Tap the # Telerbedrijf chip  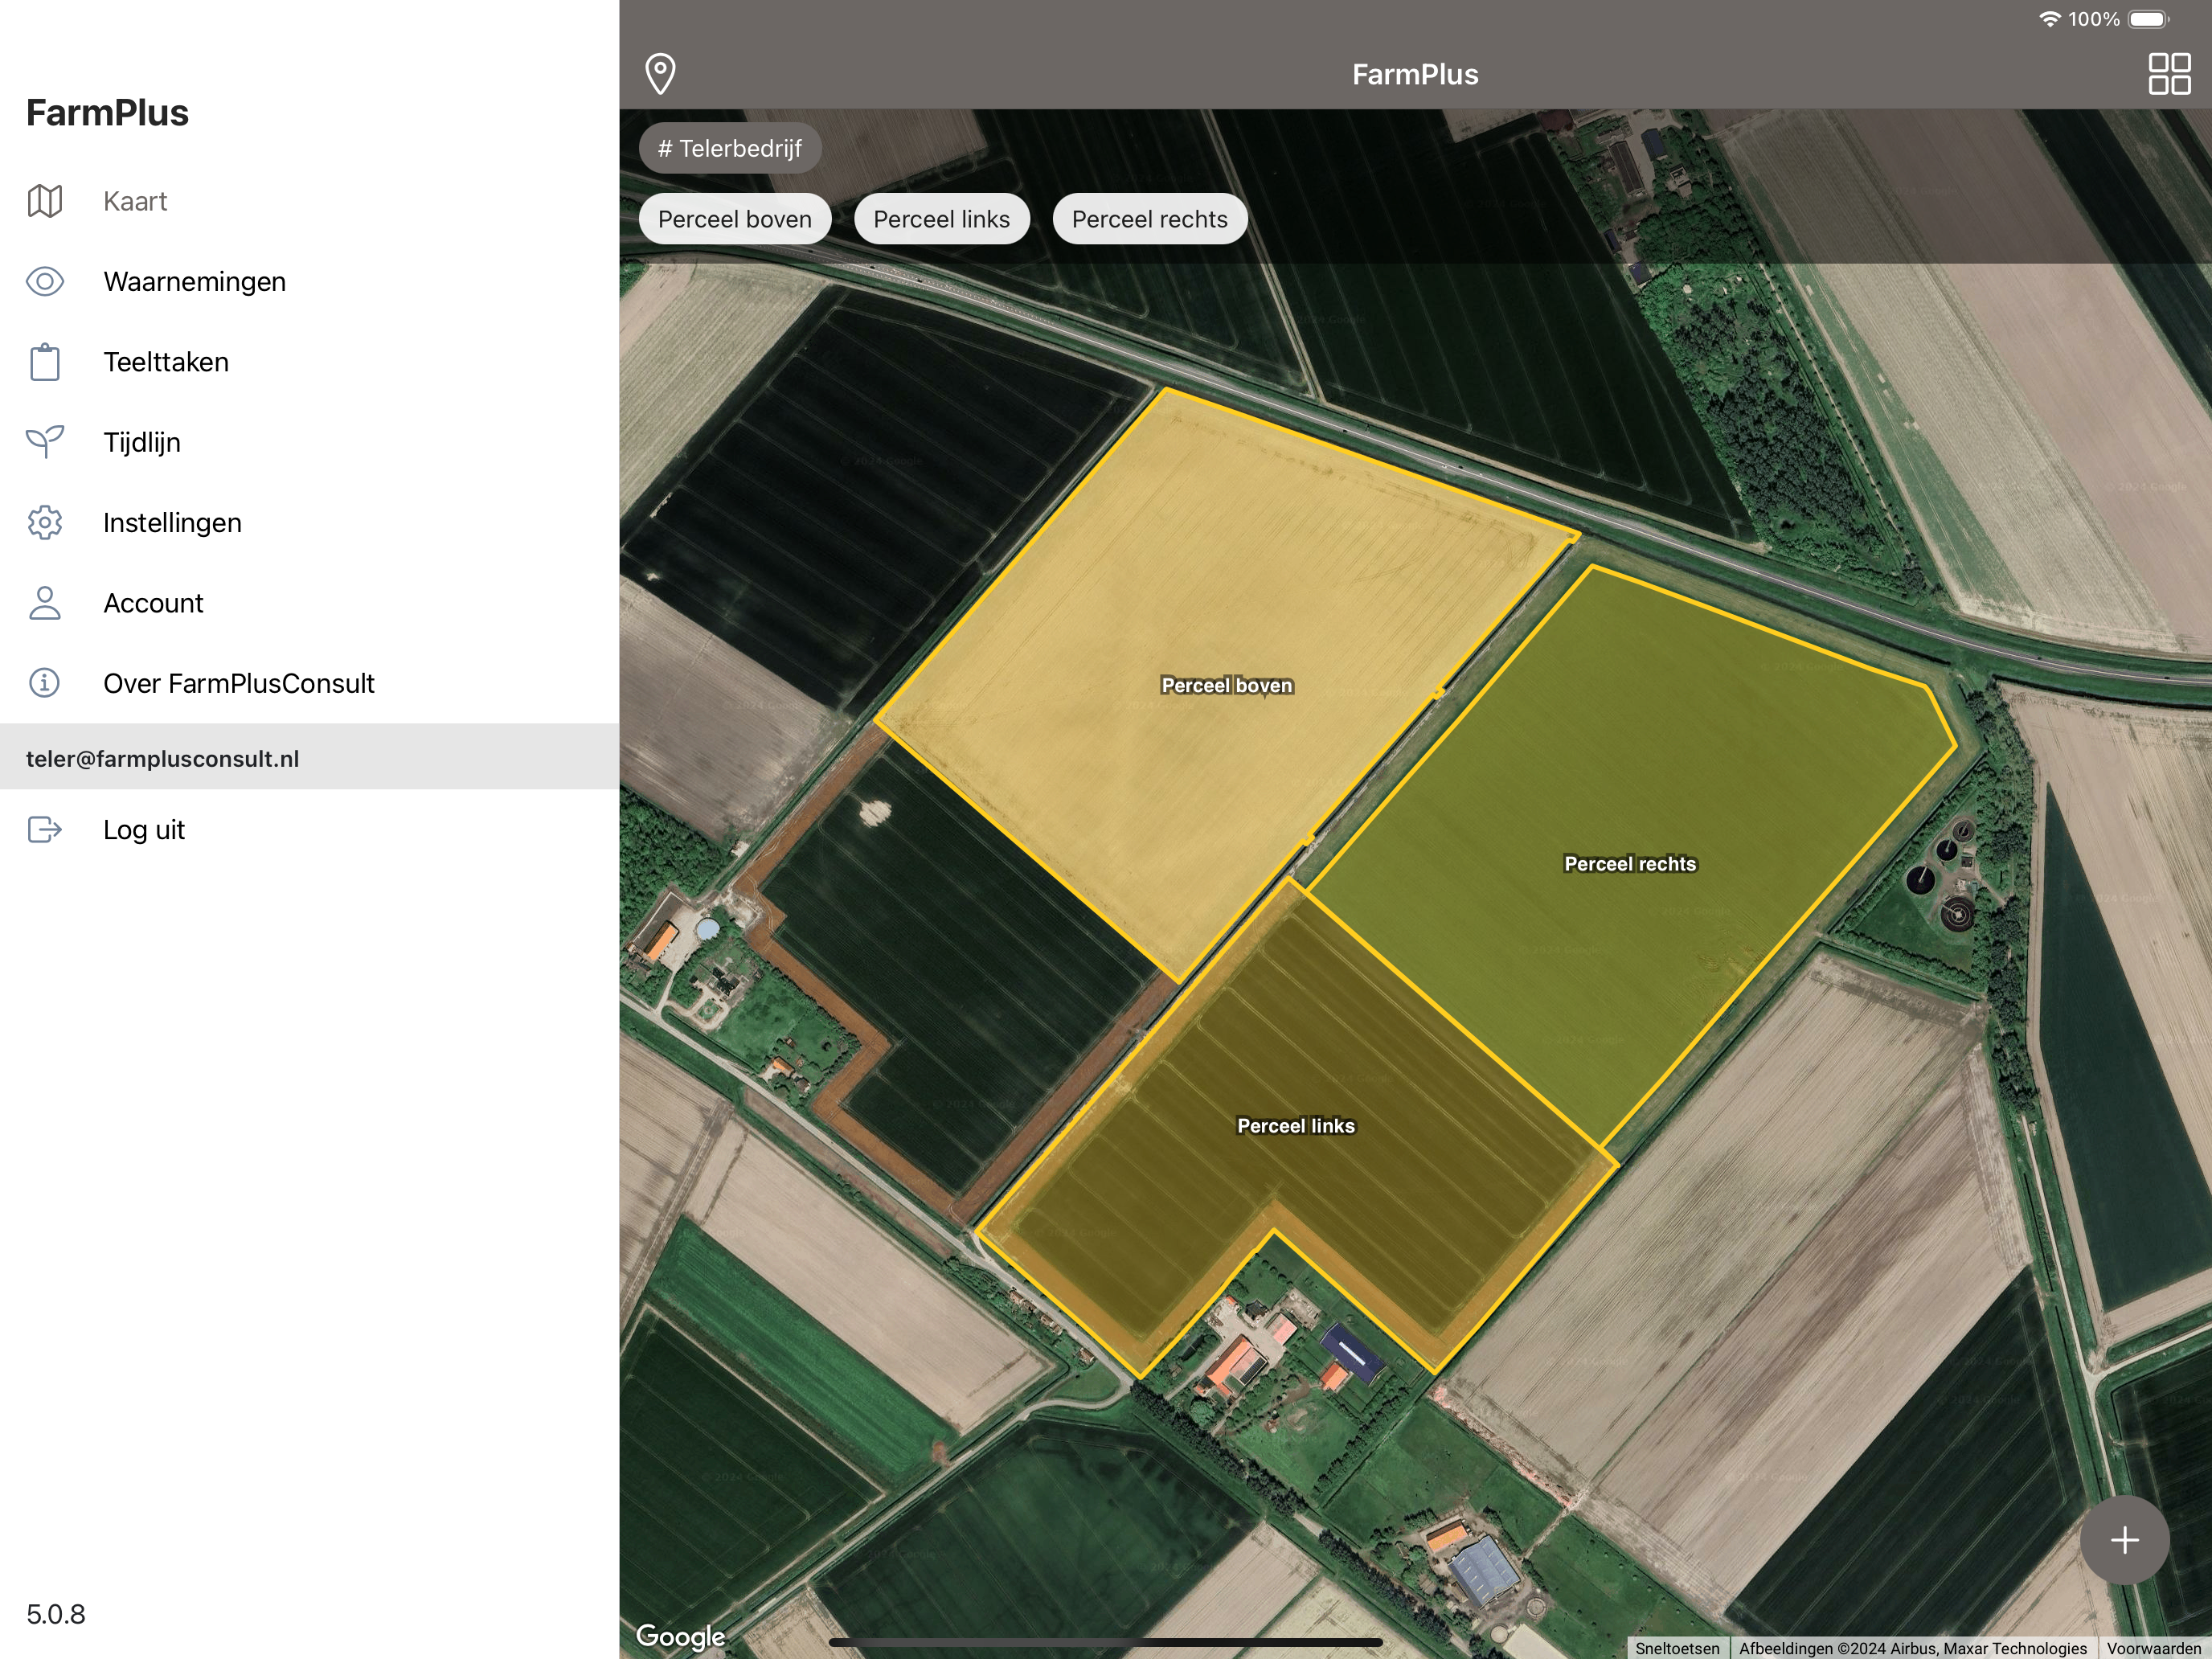coord(730,148)
